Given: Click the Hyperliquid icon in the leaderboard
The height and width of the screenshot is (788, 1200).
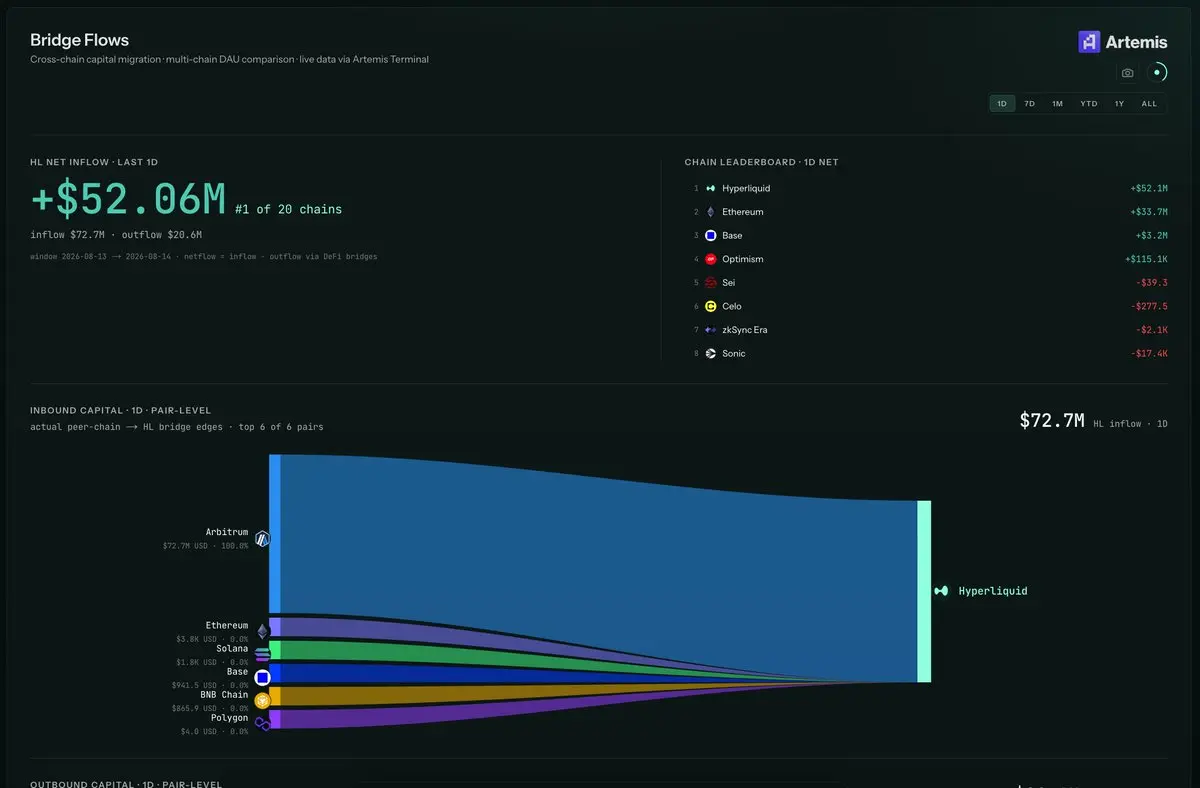Looking at the screenshot, I should (711, 188).
